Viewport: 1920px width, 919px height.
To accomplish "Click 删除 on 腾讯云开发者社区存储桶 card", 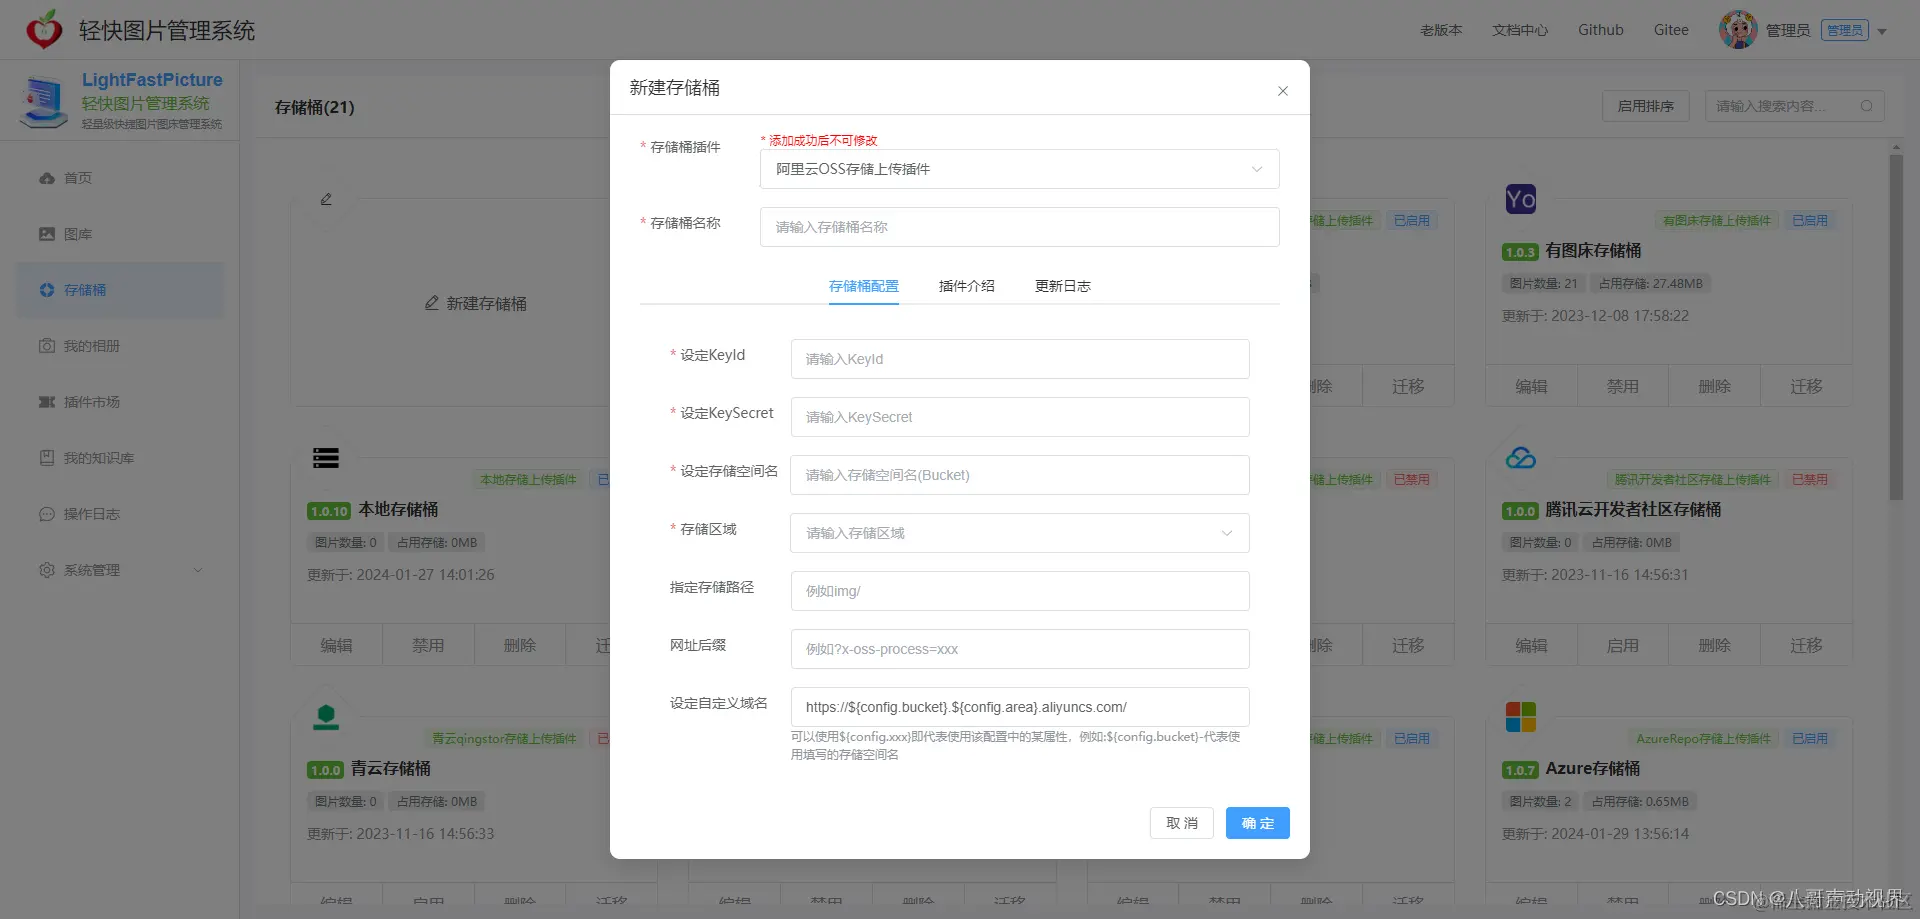I will [1715, 645].
